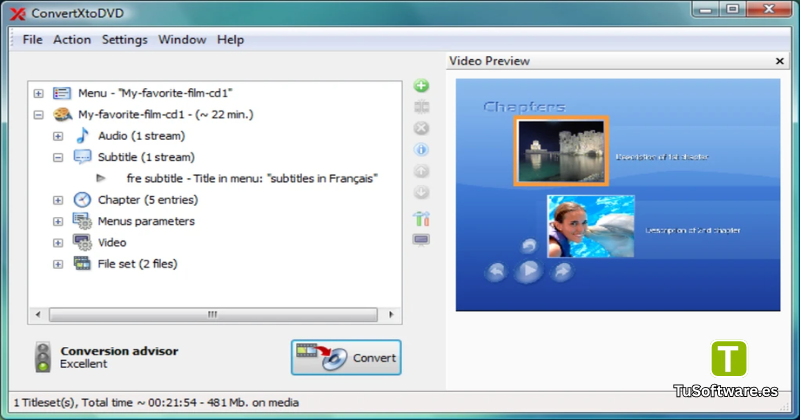Click the grey remove item X icon

tap(421, 128)
